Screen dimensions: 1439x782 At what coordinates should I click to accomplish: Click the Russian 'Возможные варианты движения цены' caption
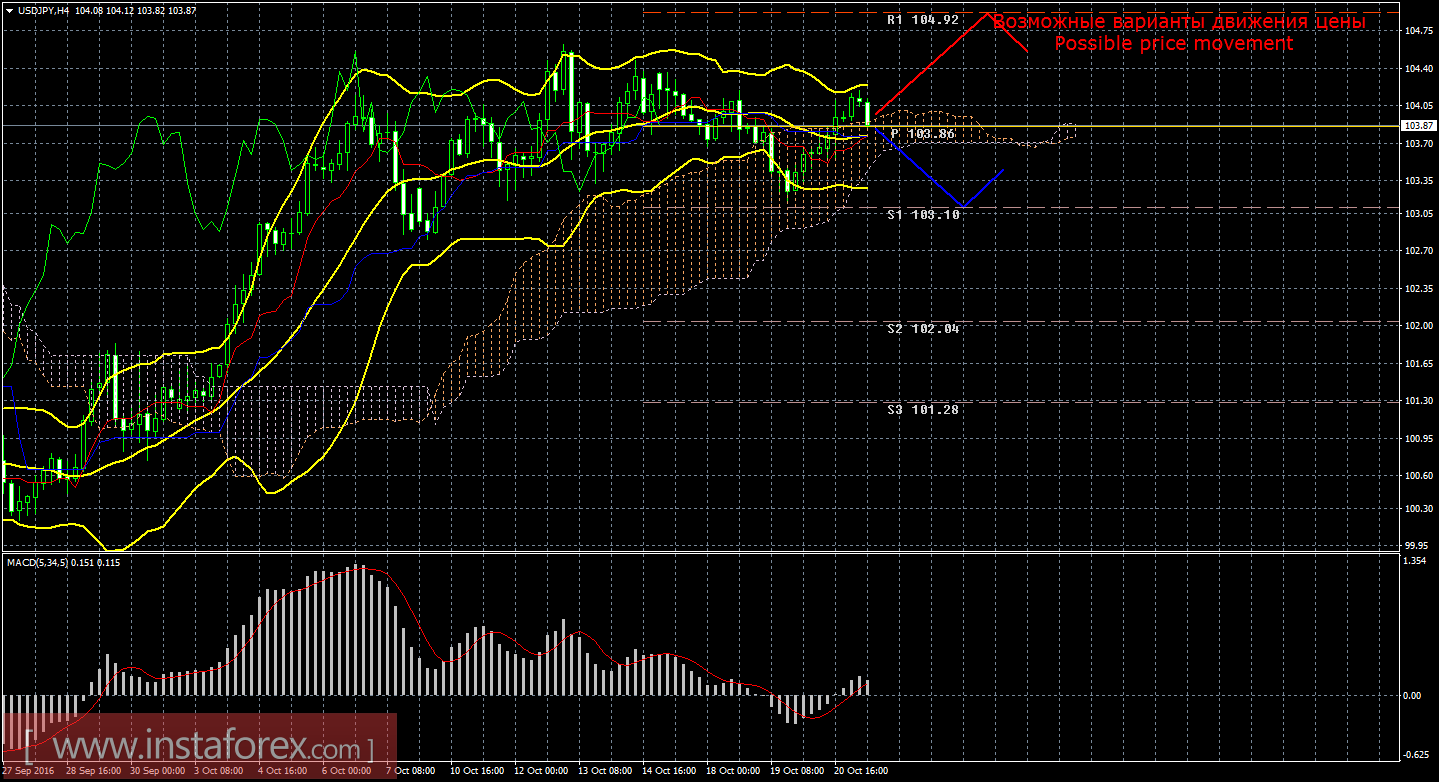tap(1179, 21)
